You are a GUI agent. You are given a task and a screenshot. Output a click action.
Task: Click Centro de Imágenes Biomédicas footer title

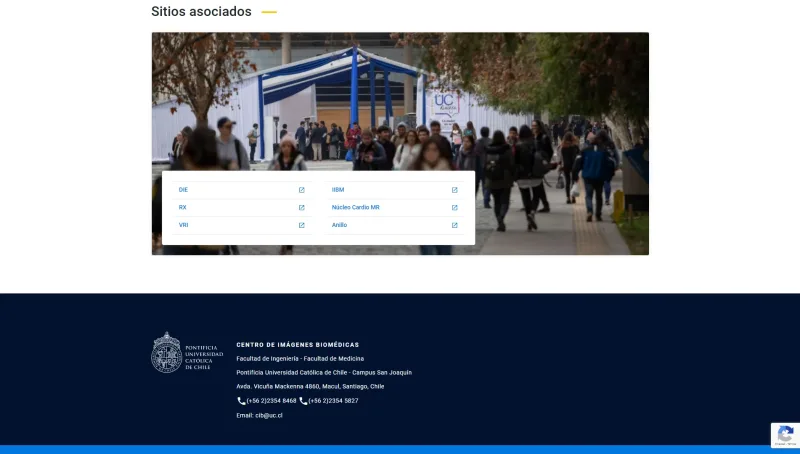point(297,345)
